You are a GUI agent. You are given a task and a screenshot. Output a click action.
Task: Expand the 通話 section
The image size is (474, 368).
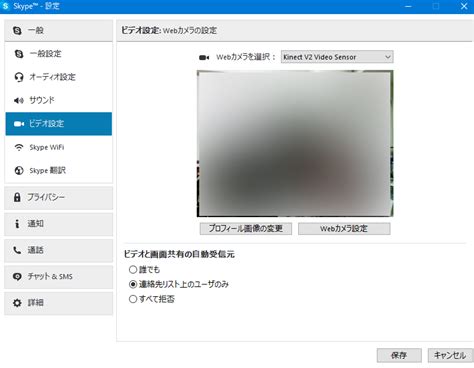59,250
